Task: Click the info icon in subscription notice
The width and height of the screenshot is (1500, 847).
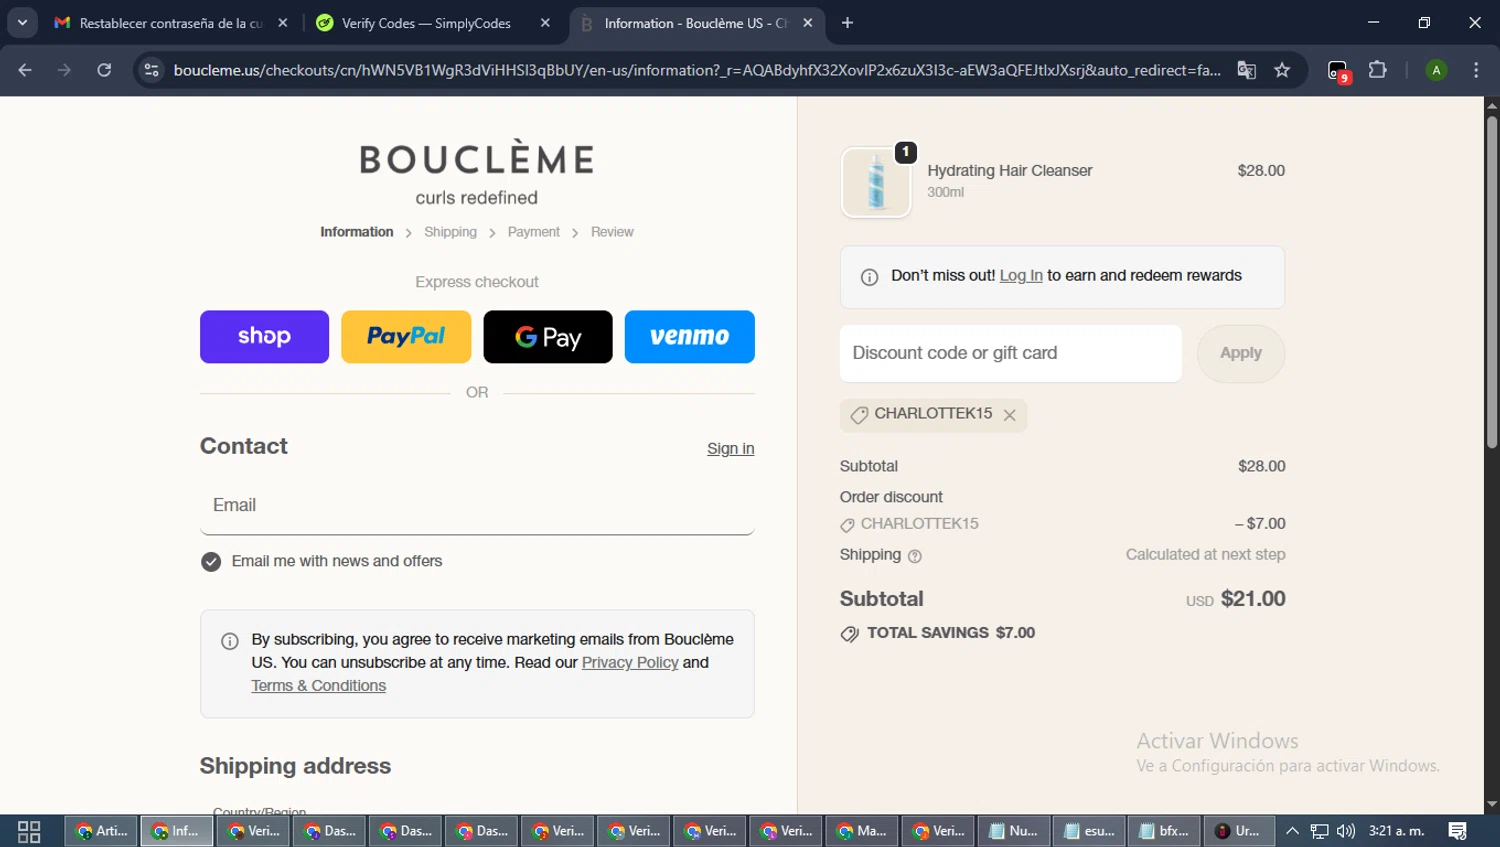Action: [230, 641]
